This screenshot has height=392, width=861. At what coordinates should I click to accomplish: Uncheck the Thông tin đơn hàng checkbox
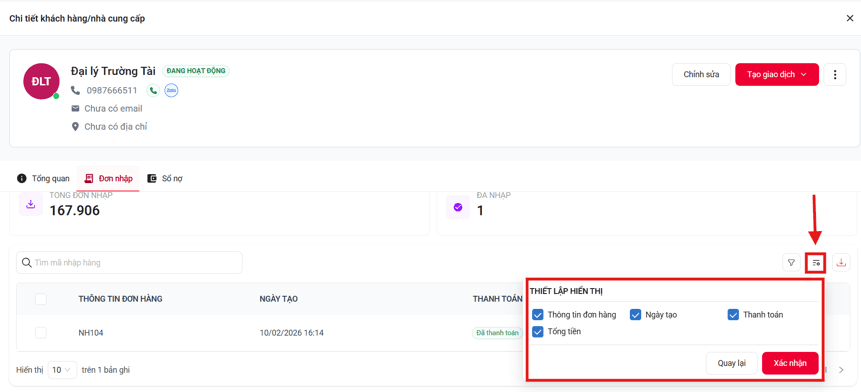538,315
